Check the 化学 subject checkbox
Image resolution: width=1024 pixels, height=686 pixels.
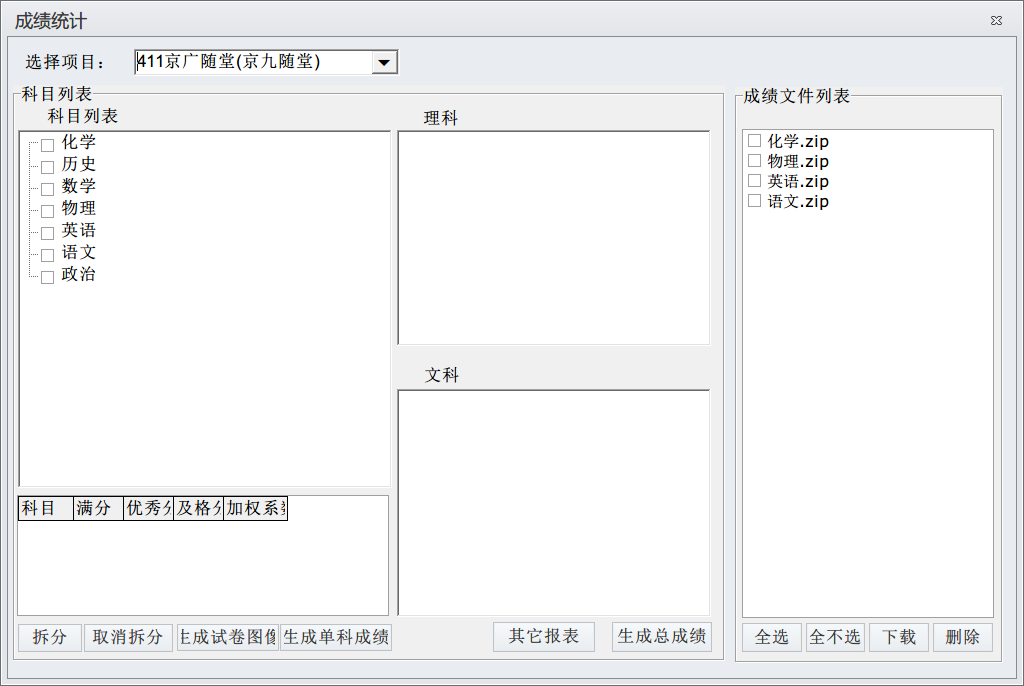(x=47, y=146)
